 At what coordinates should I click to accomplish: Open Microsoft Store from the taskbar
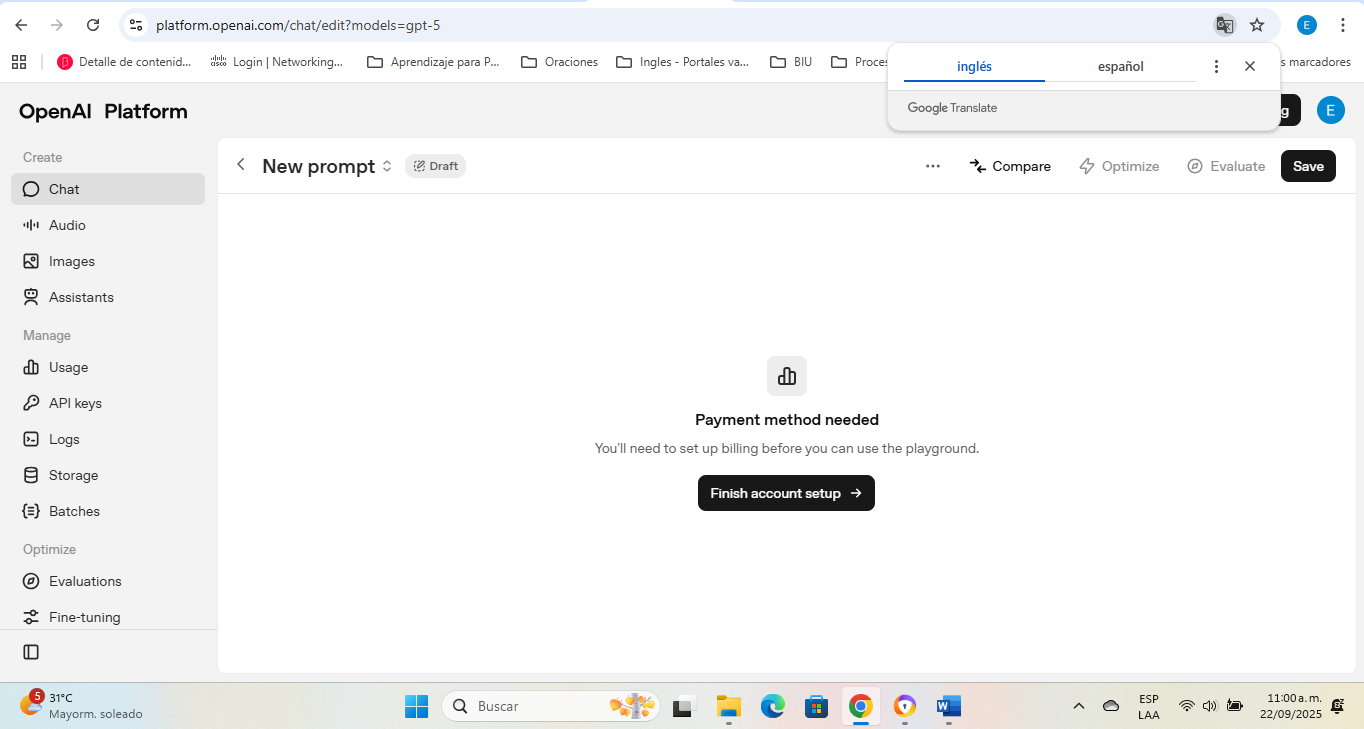[x=816, y=706]
